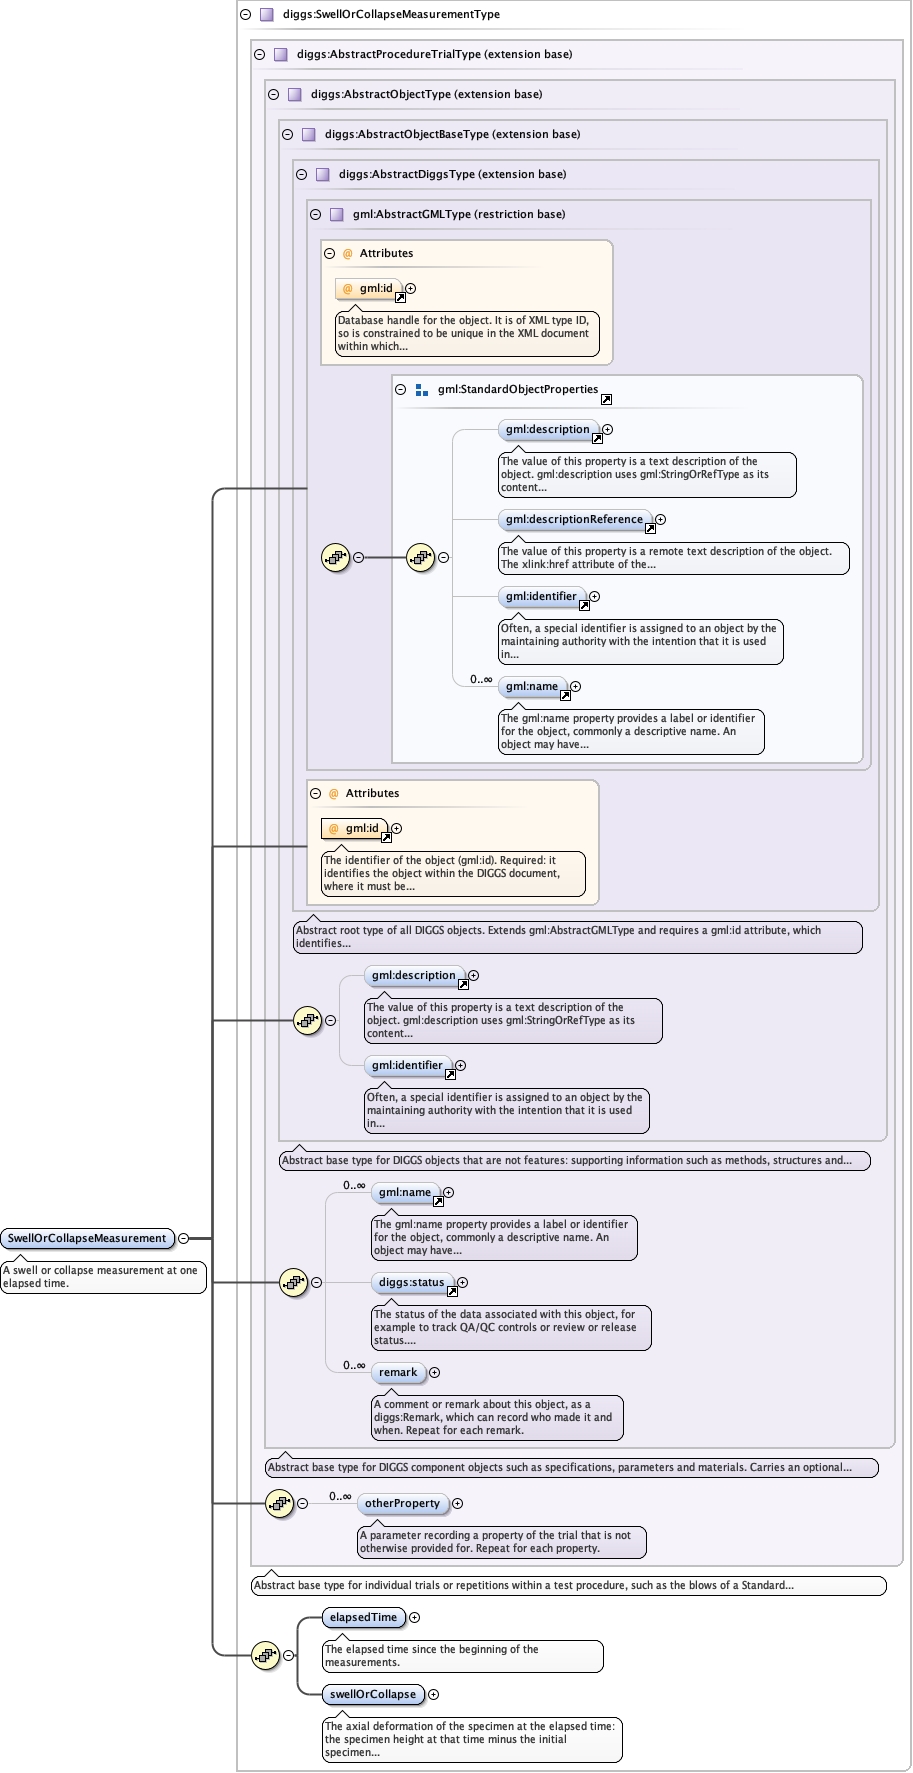Click the sequence icon next to otherProperty
Image resolution: width=913 pixels, height=1773 pixels.
pos(279,1503)
